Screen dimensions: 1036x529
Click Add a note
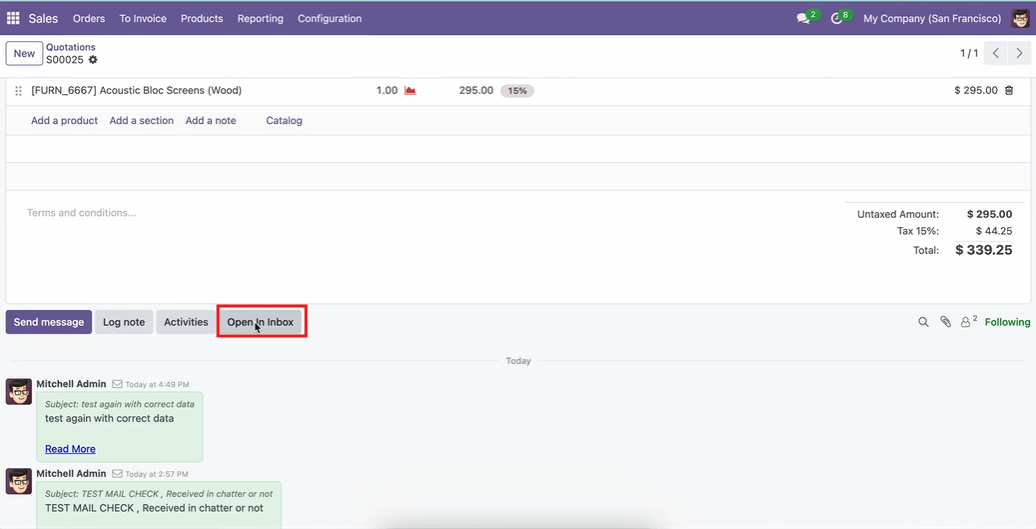(211, 121)
